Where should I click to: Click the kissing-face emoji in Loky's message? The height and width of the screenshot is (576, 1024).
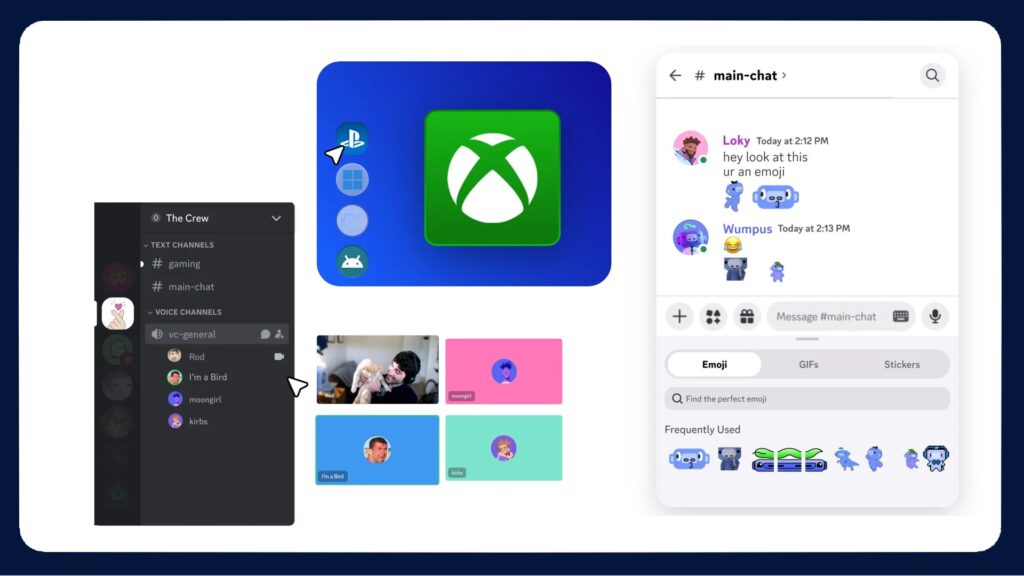click(776, 197)
